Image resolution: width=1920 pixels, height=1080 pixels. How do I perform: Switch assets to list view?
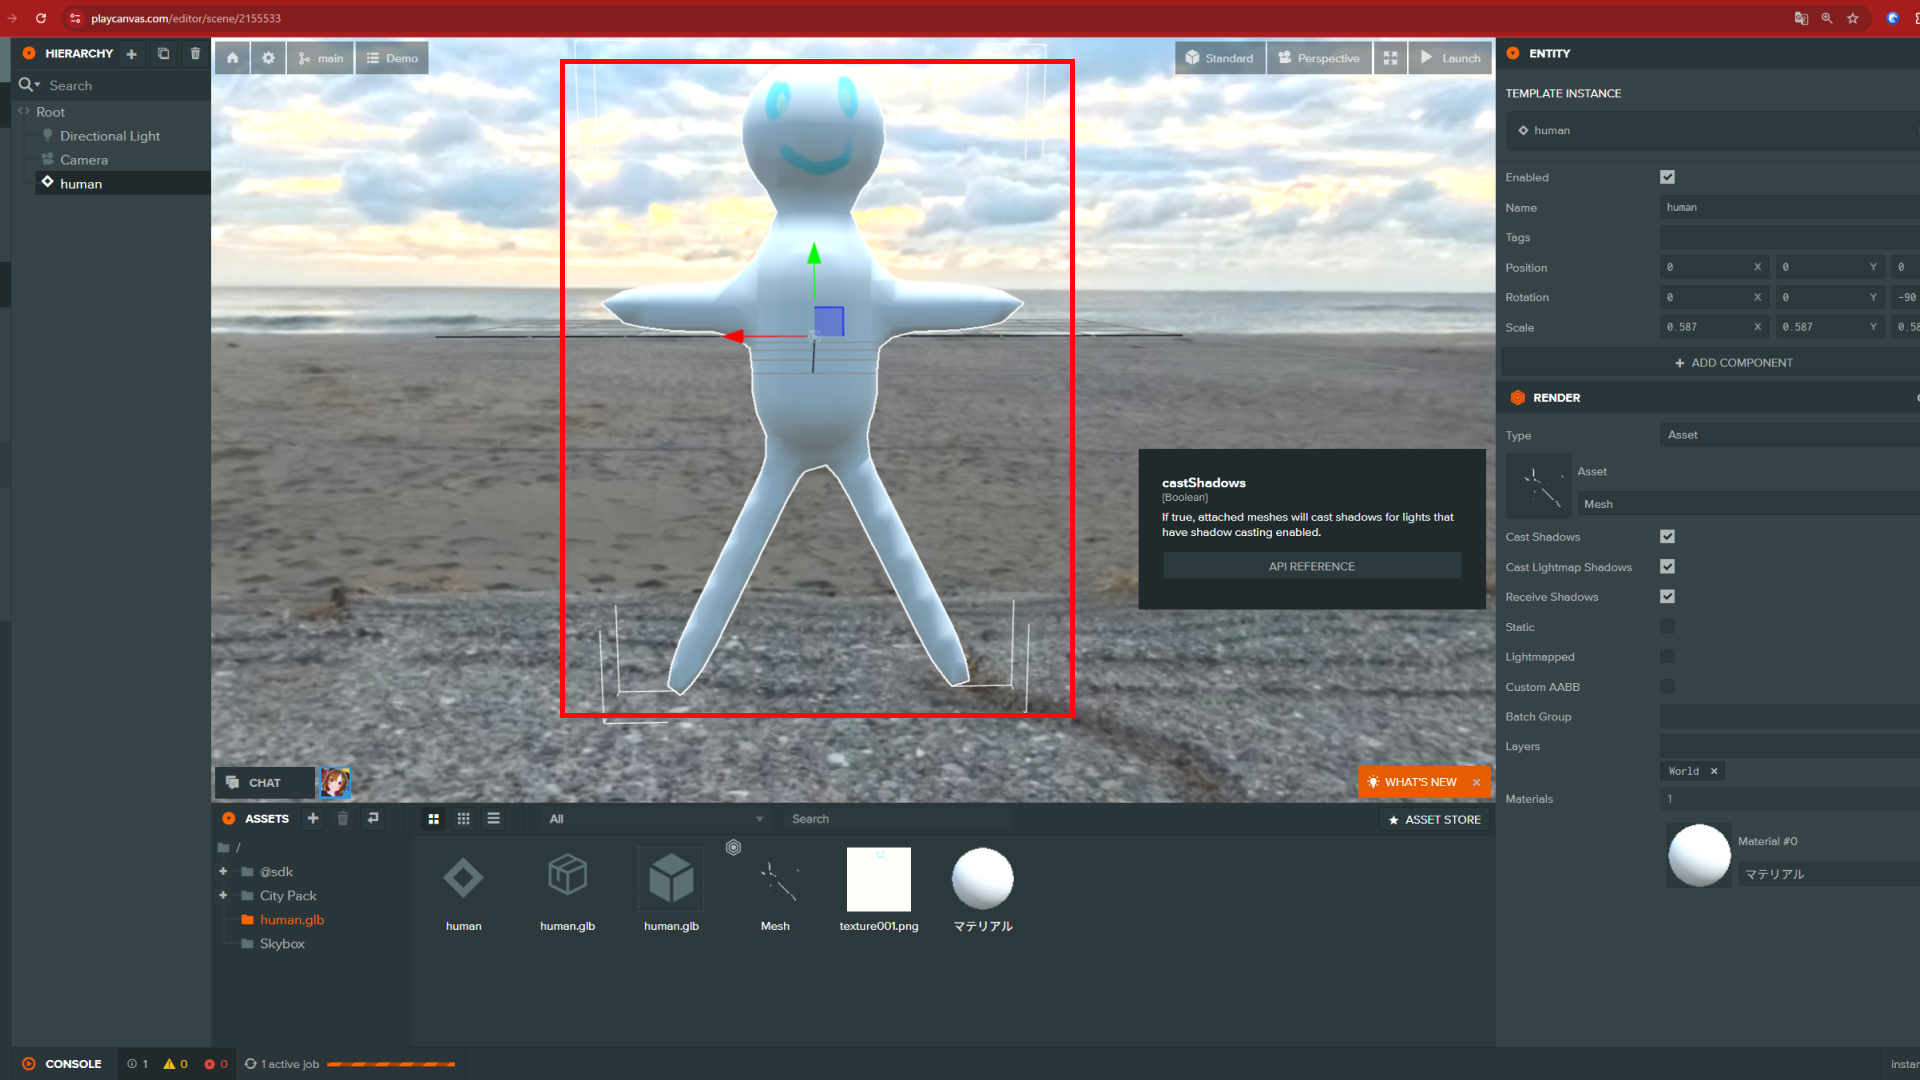493,819
